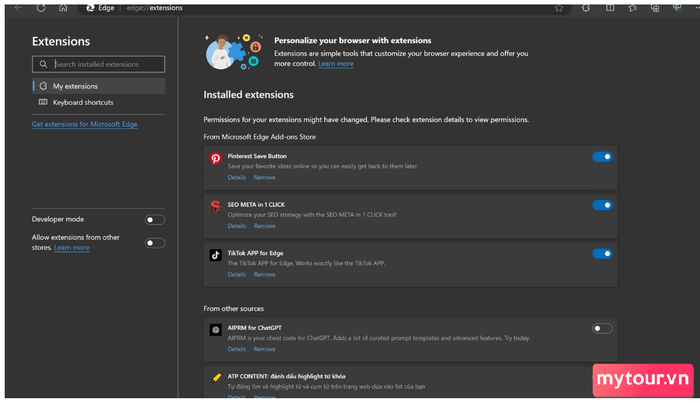Open the Collections toolbar icon
The width and height of the screenshot is (700, 405).
[655, 8]
